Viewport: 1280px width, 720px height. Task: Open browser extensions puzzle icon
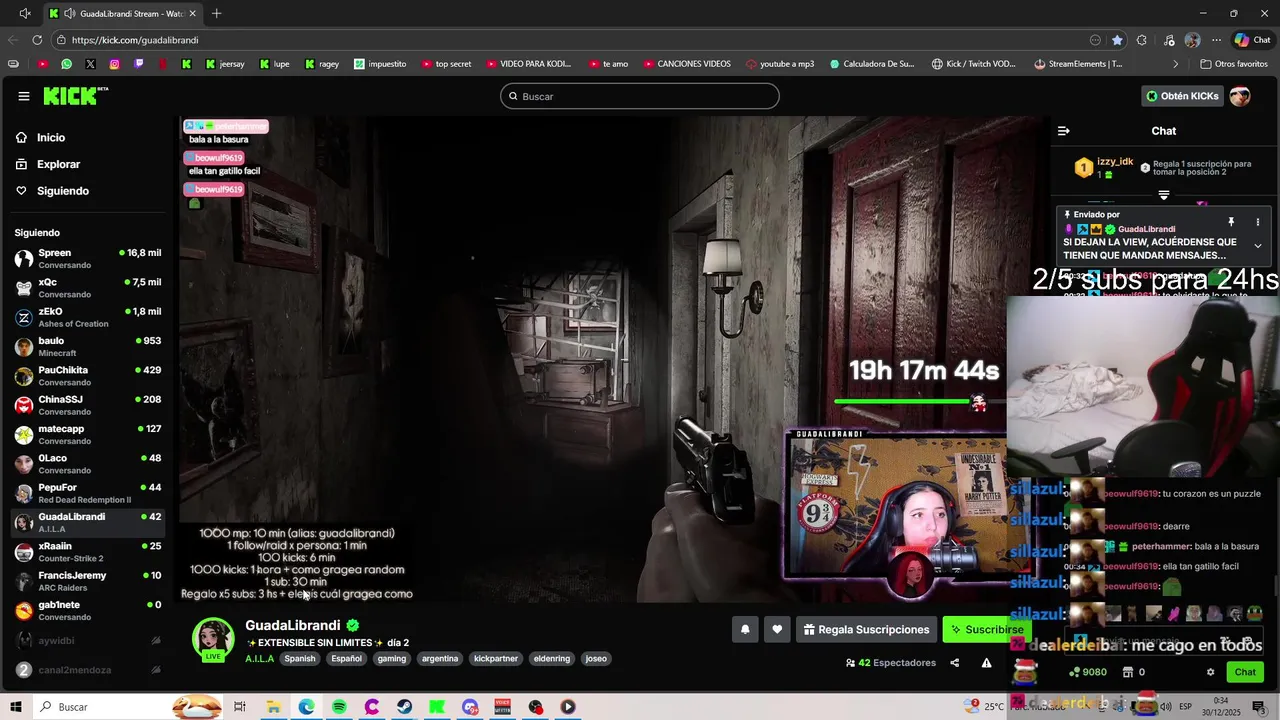(1142, 40)
